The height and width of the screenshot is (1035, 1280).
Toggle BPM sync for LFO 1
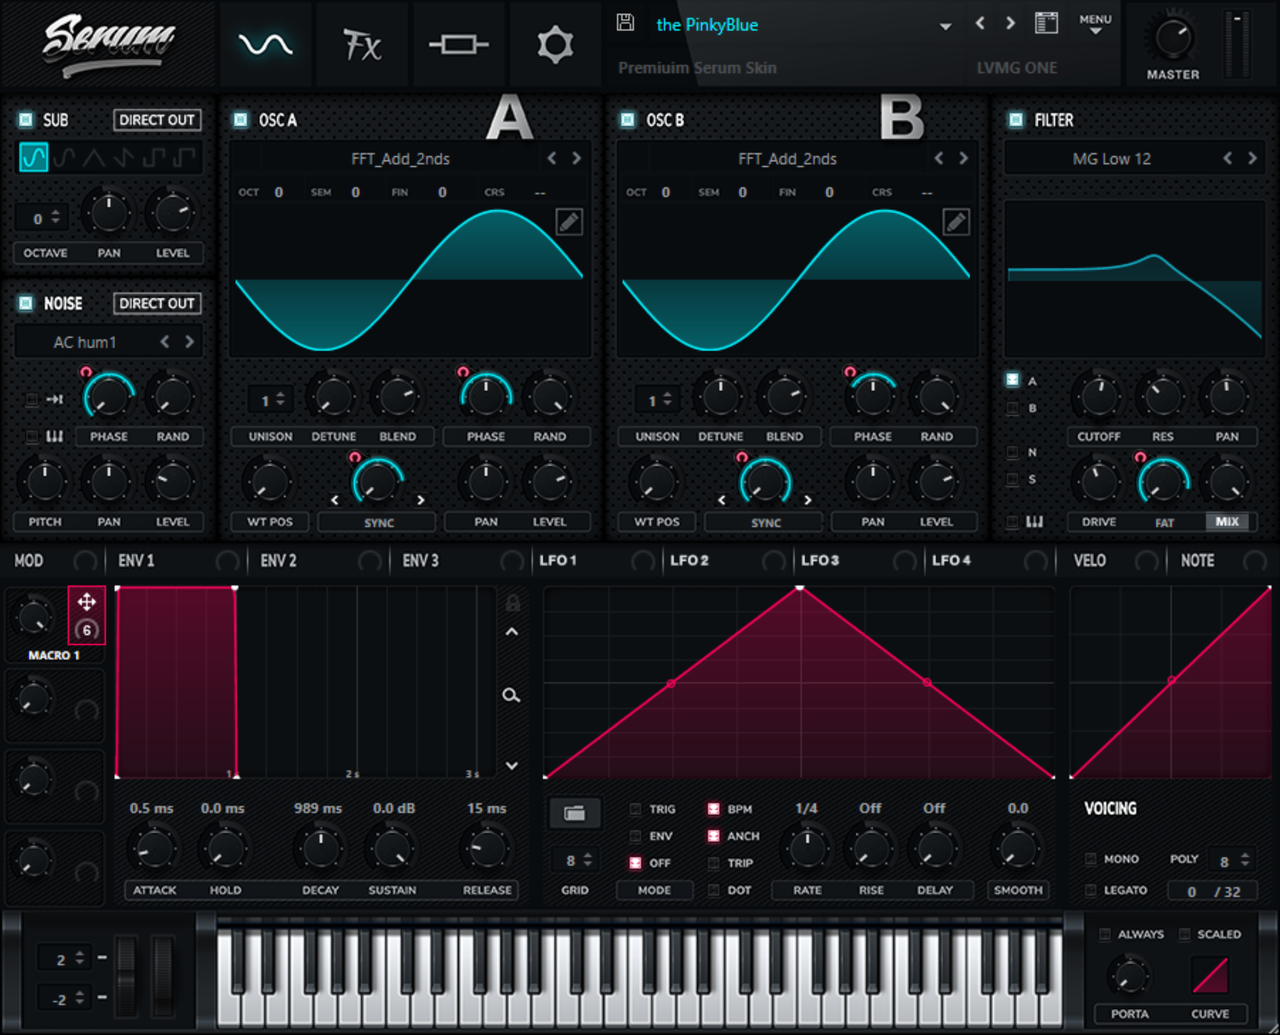coord(712,809)
